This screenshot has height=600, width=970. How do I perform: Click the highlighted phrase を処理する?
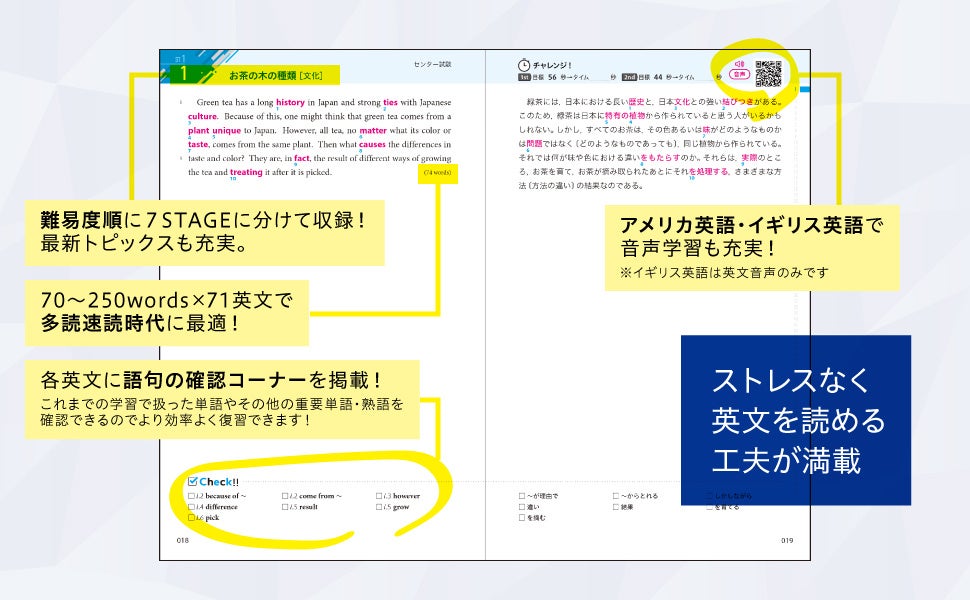[x=709, y=172]
